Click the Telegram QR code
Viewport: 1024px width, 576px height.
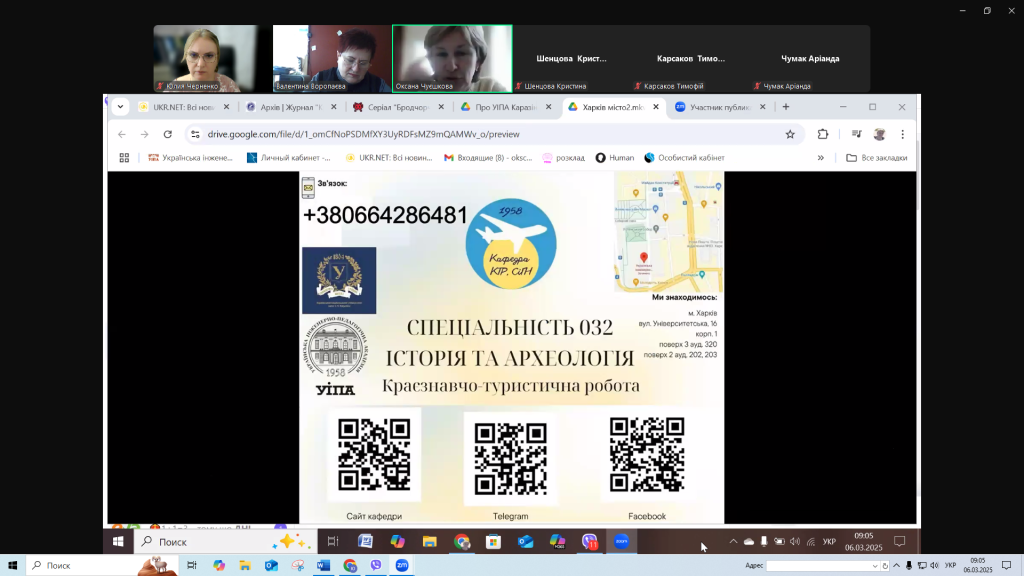pyautogui.click(x=511, y=458)
